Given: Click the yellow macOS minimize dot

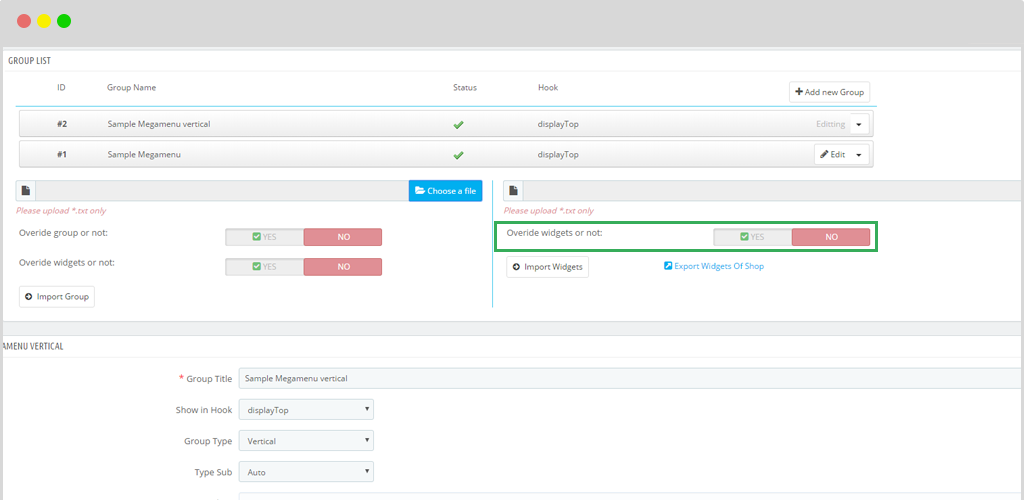Looking at the screenshot, I should [x=44, y=21].
